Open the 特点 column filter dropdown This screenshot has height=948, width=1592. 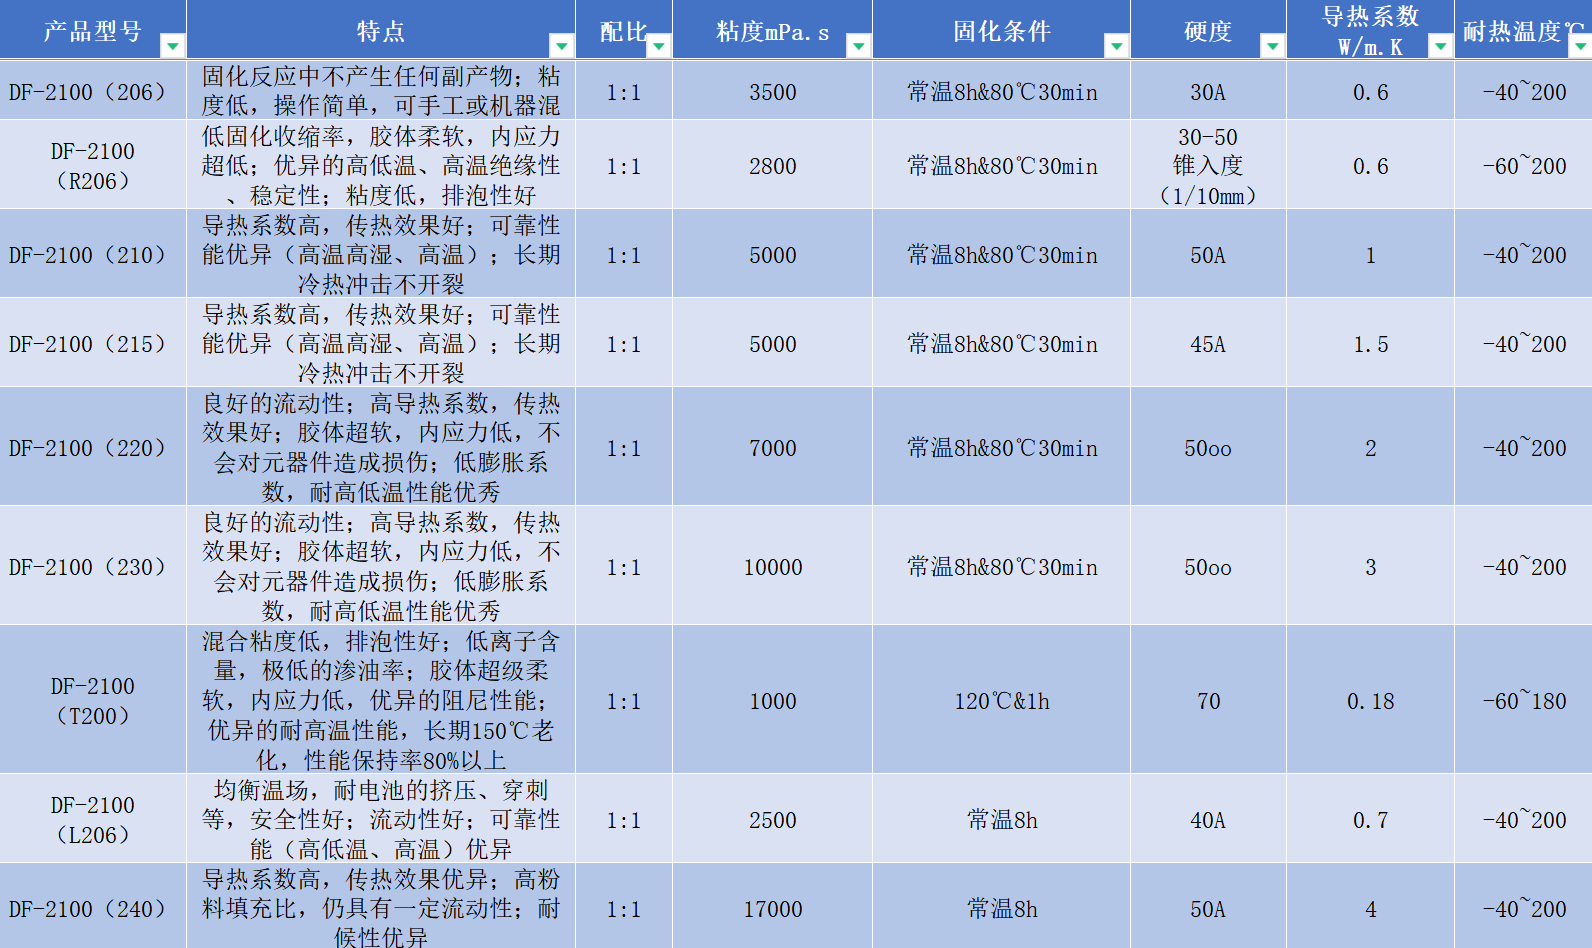pyautogui.click(x=562, y=46)
